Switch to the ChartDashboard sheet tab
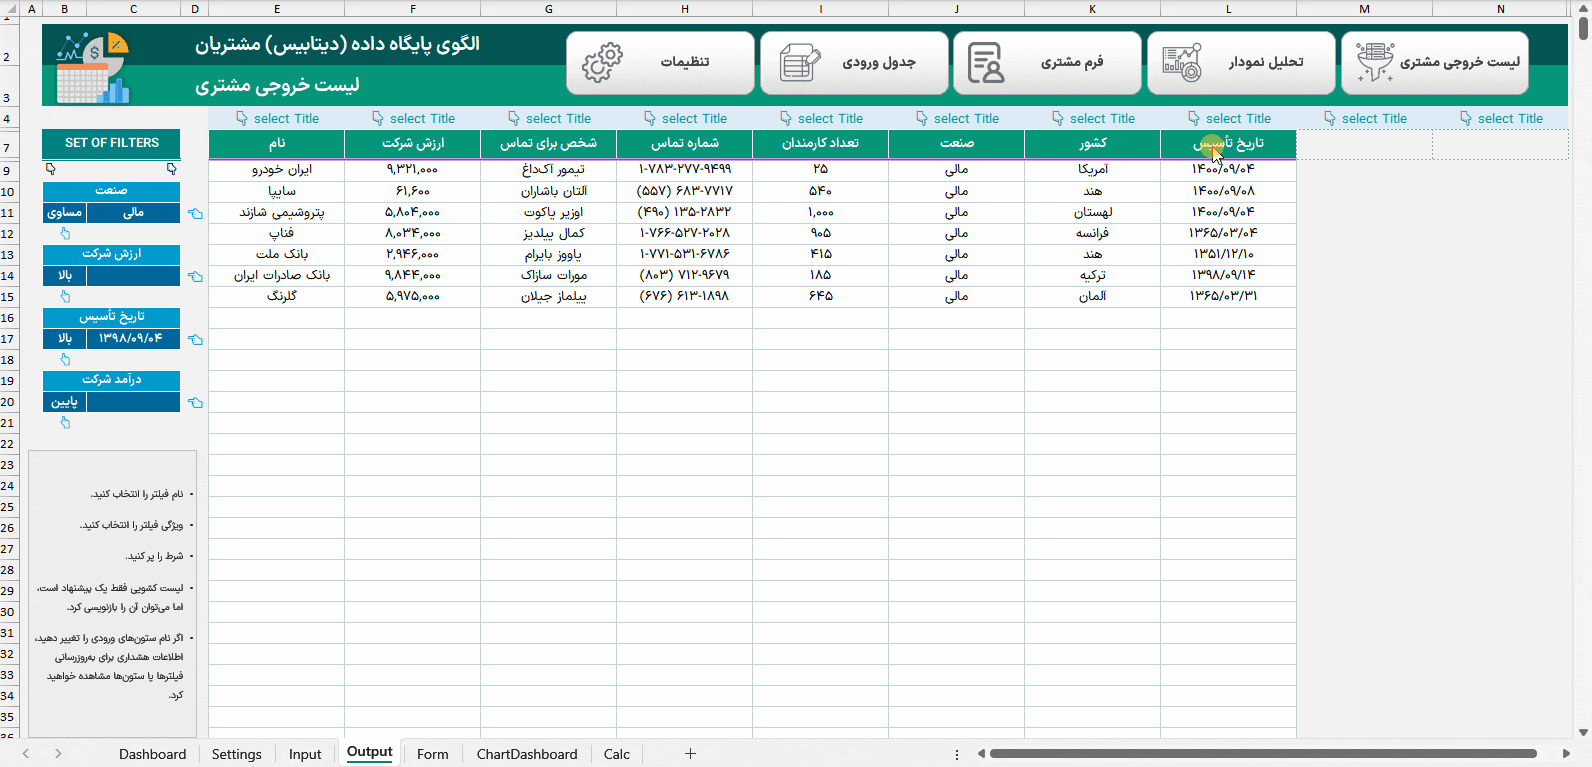 [x=527, y=754]
